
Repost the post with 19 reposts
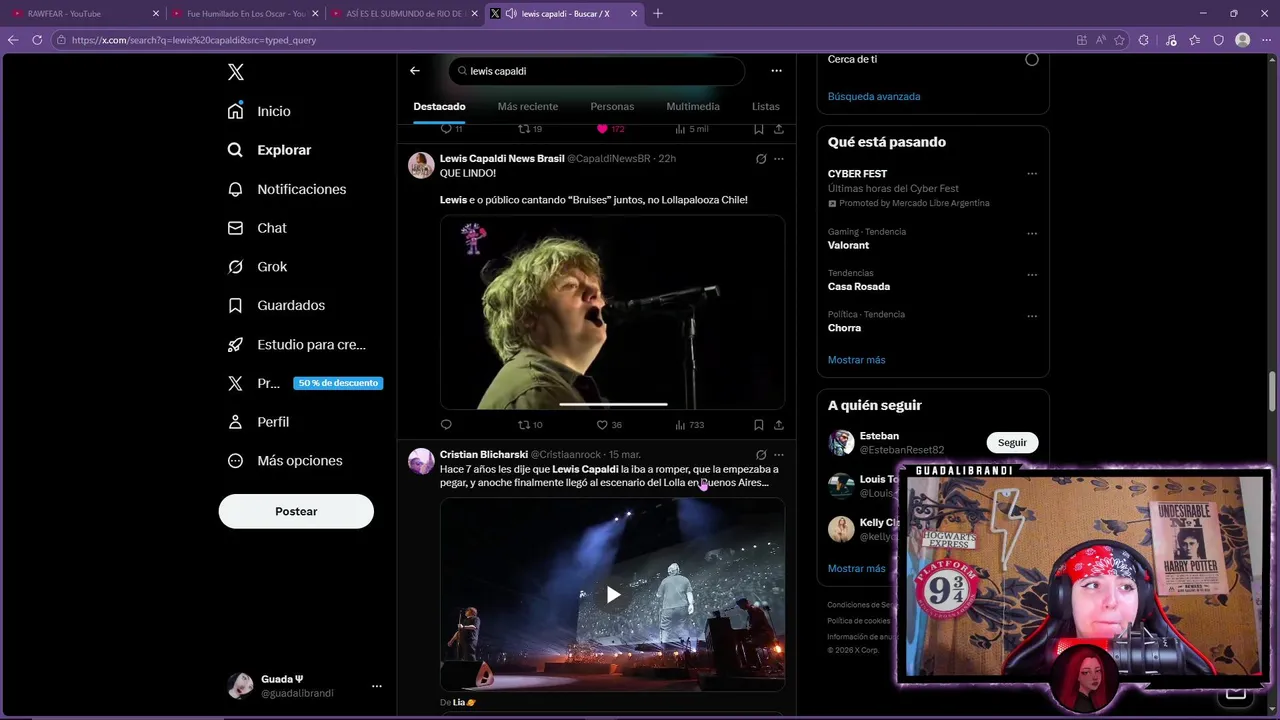tap(530, 129)
